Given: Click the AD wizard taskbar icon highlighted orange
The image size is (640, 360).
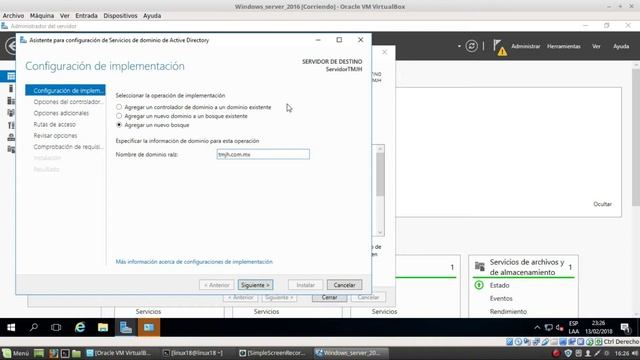Looking at the screenshot, I should [149, 327].
